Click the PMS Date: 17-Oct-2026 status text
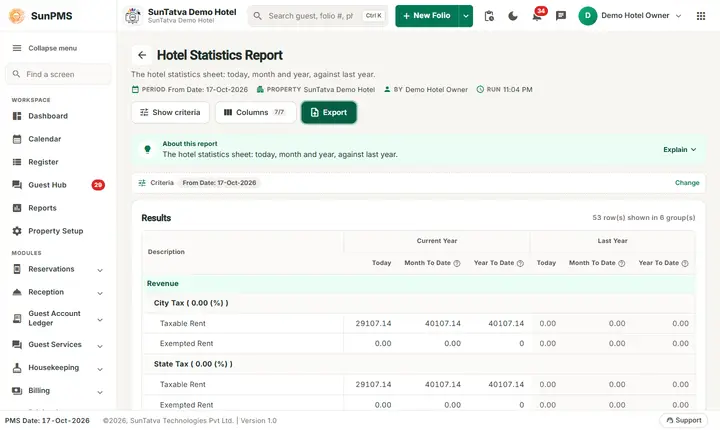This screenshot has height=430, width=720. pos(47,420)
